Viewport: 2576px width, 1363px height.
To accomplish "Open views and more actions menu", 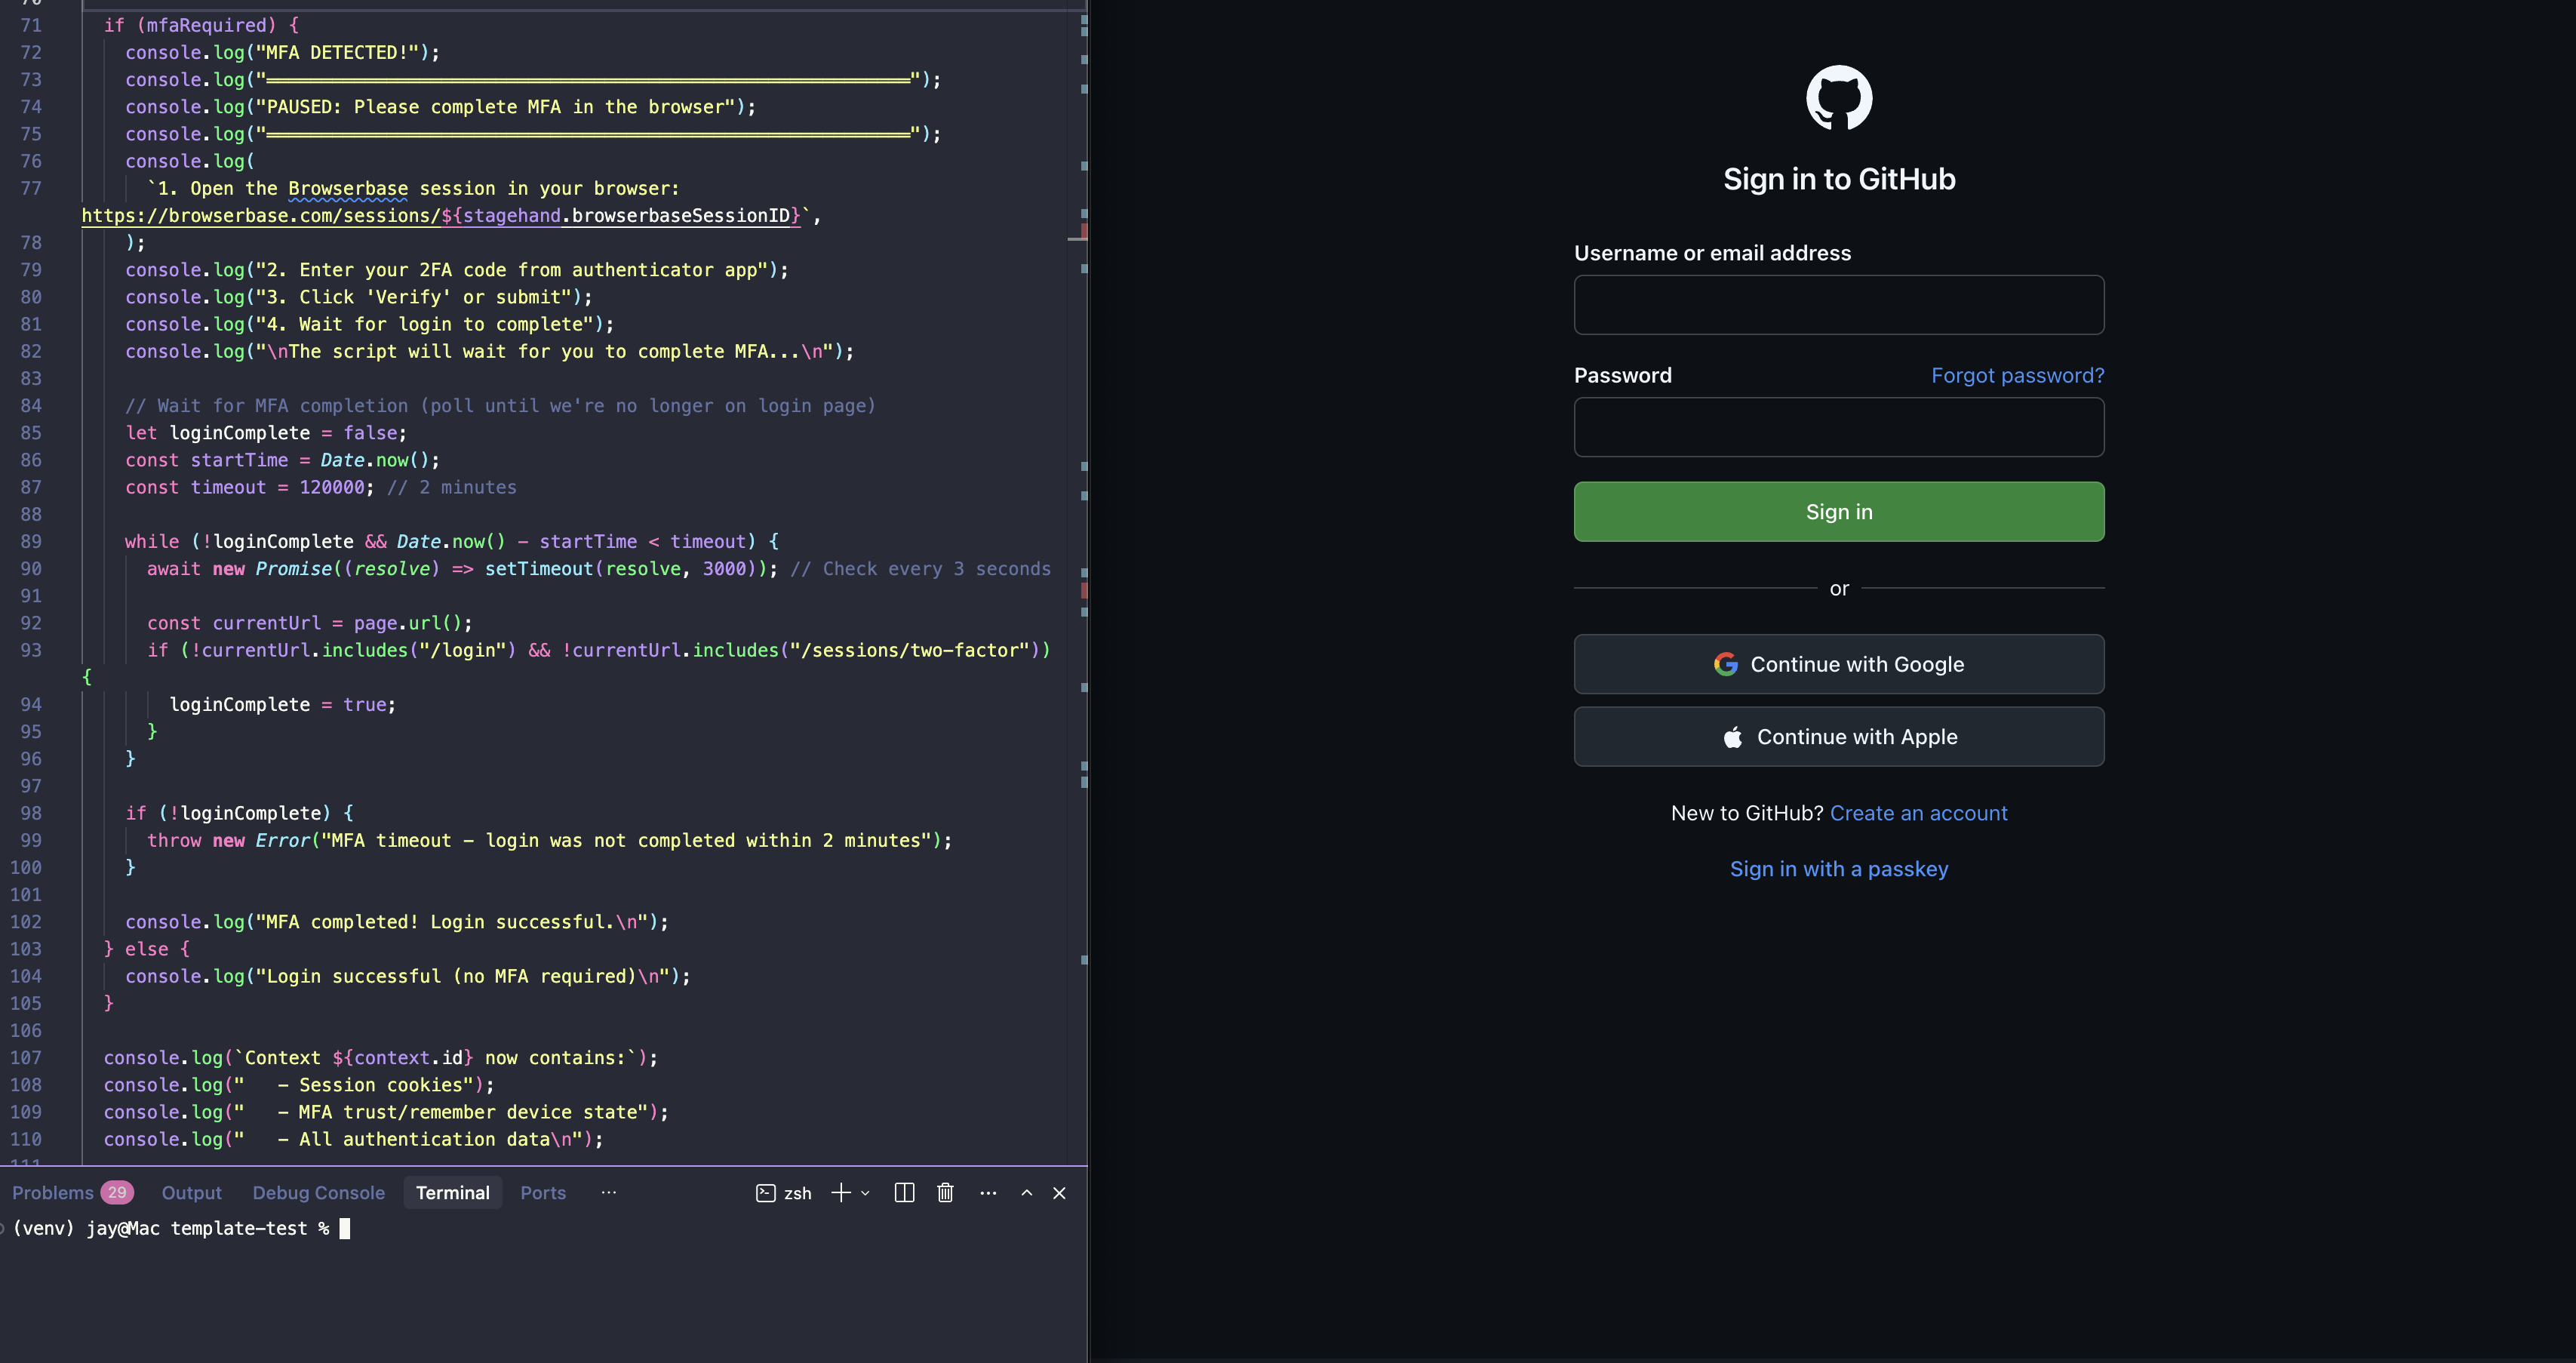I will (988, 1192).
